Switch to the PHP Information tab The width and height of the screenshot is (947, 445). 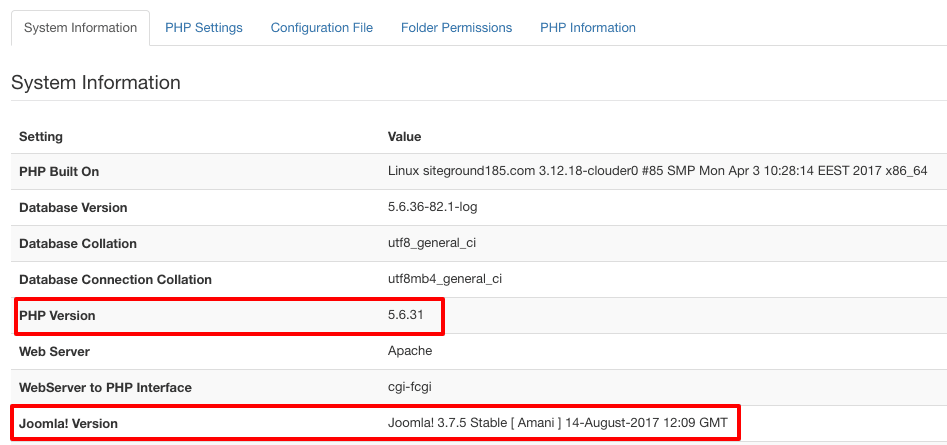588,28
